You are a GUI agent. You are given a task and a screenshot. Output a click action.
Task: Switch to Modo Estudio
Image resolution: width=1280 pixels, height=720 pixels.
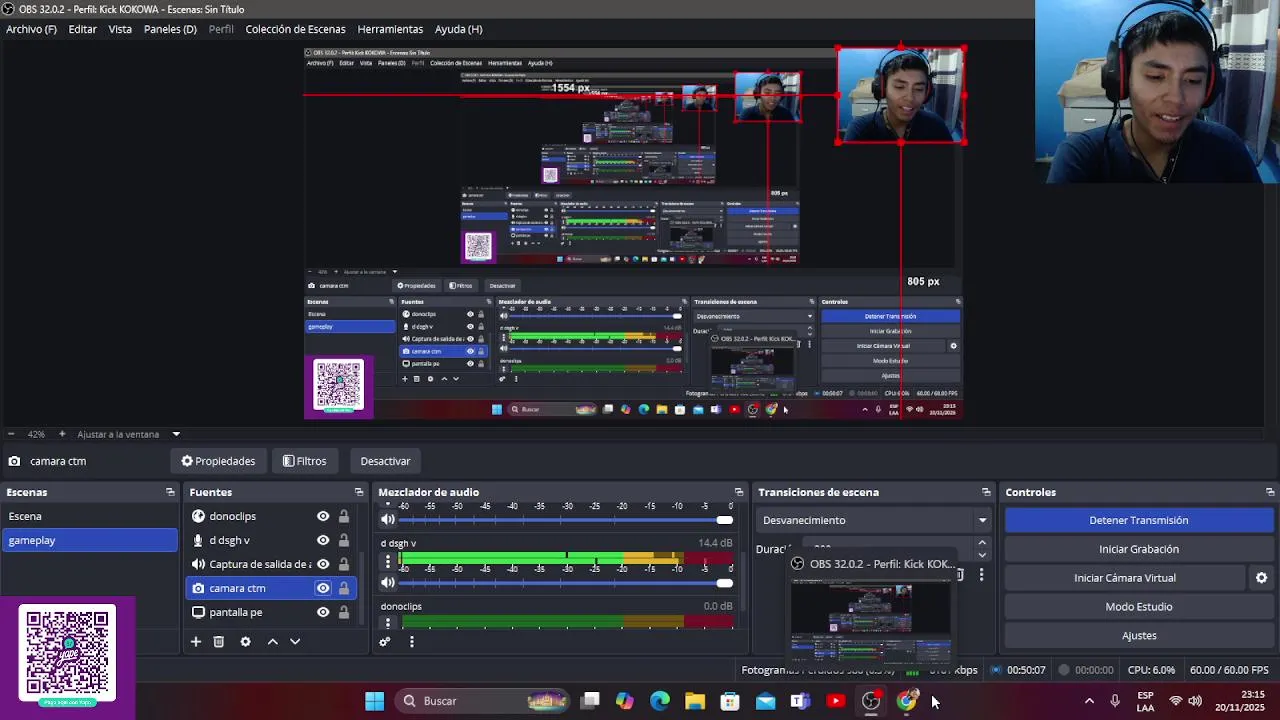1138,607
